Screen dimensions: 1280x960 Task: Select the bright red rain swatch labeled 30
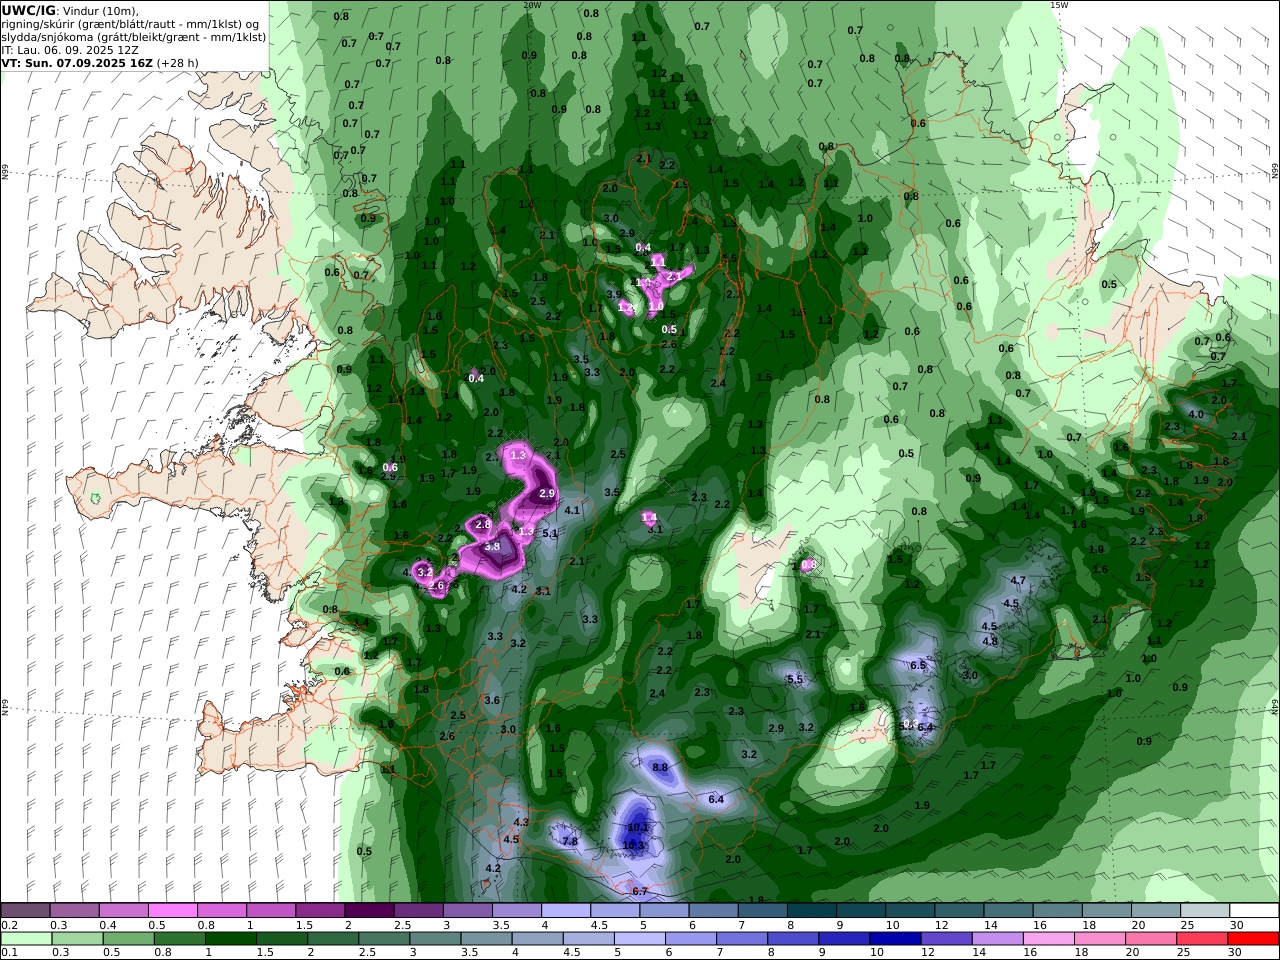pos(1252,938)
